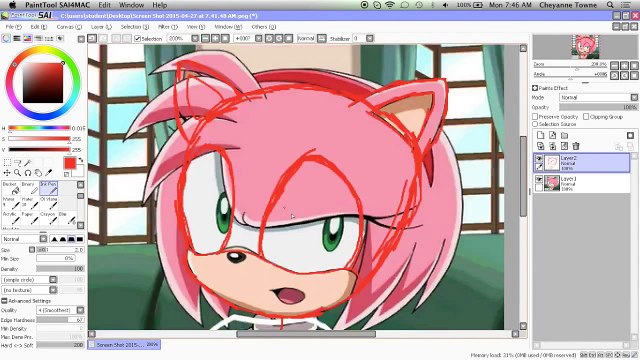Create a new linework layer

click(x=552, y=135)
